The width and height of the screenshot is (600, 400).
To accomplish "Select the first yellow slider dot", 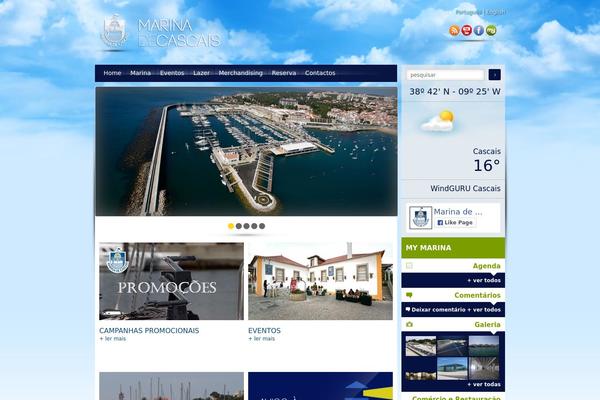I will [231, 226].
